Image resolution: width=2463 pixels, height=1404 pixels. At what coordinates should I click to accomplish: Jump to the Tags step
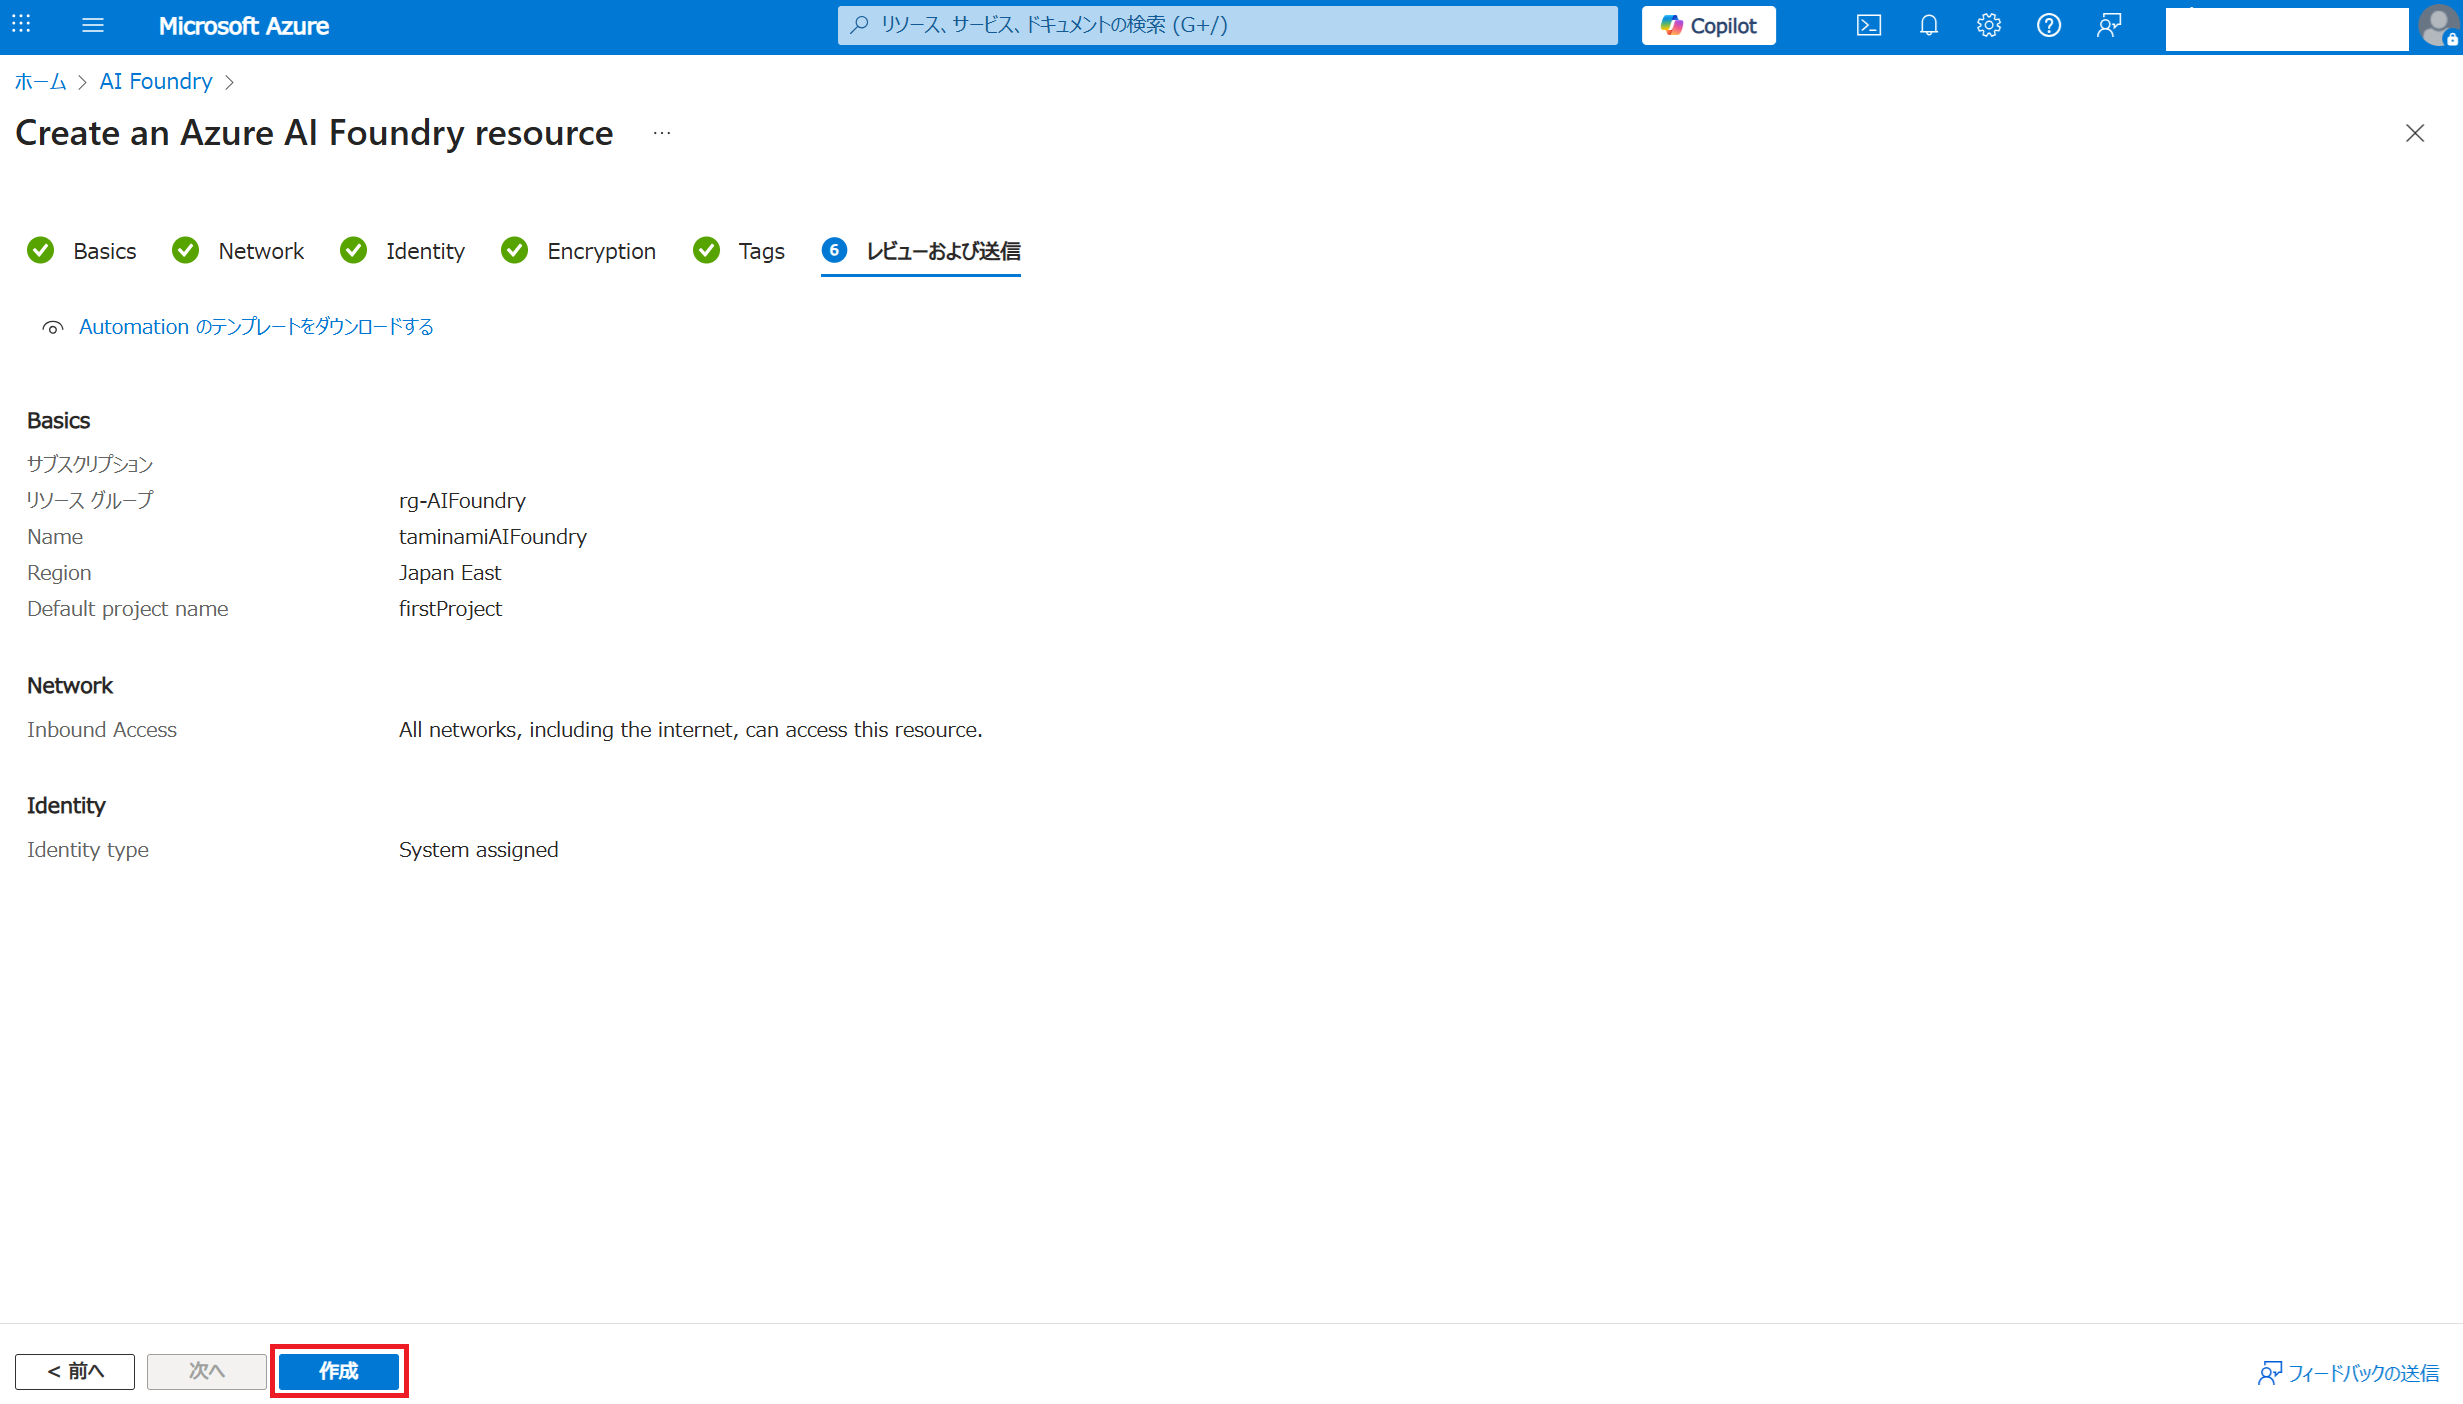760,251
